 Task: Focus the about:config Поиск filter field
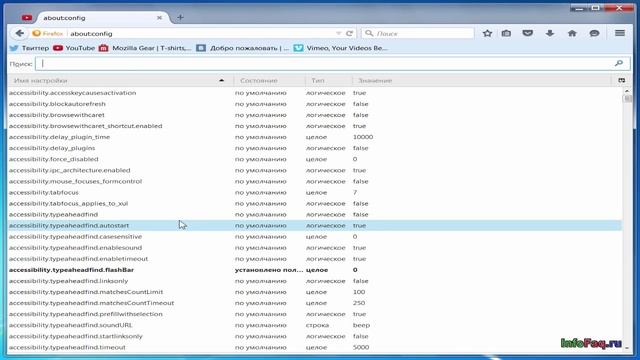pos(332,63)
